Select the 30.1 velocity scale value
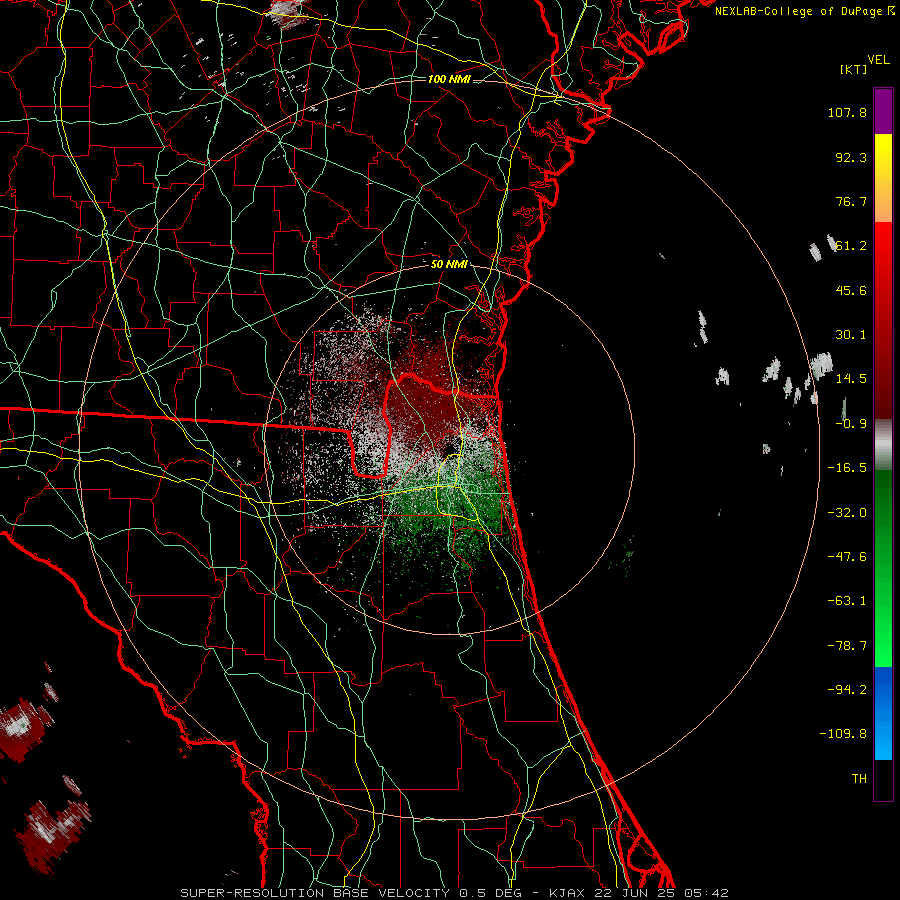900x900 pixels. (x=851, y=335)
